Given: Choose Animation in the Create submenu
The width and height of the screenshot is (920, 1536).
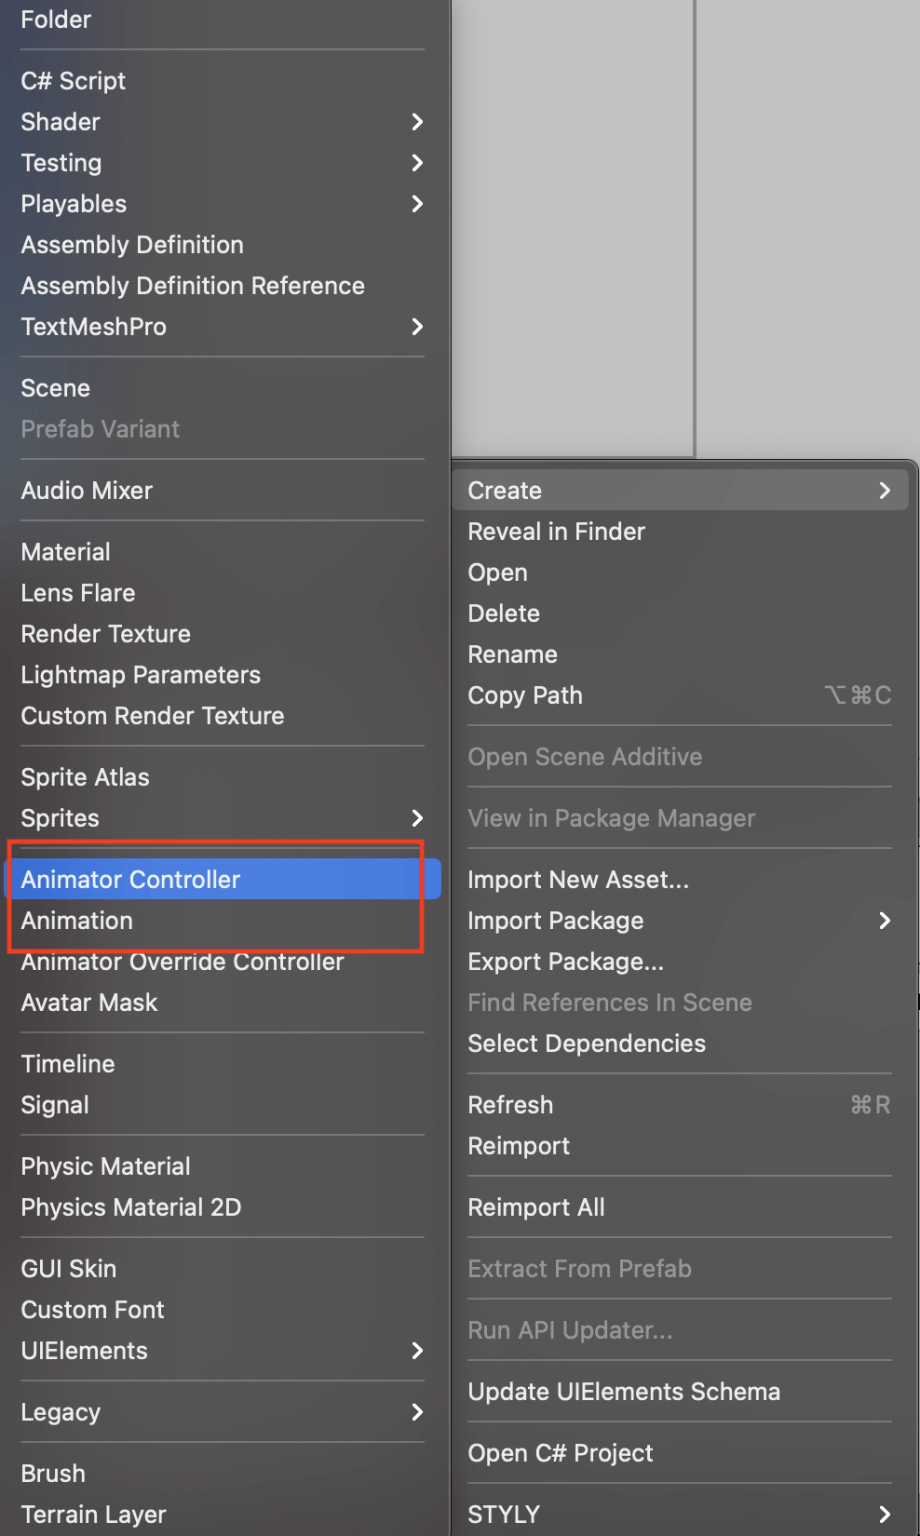Looking at the screenshot, I should [77, 920].
